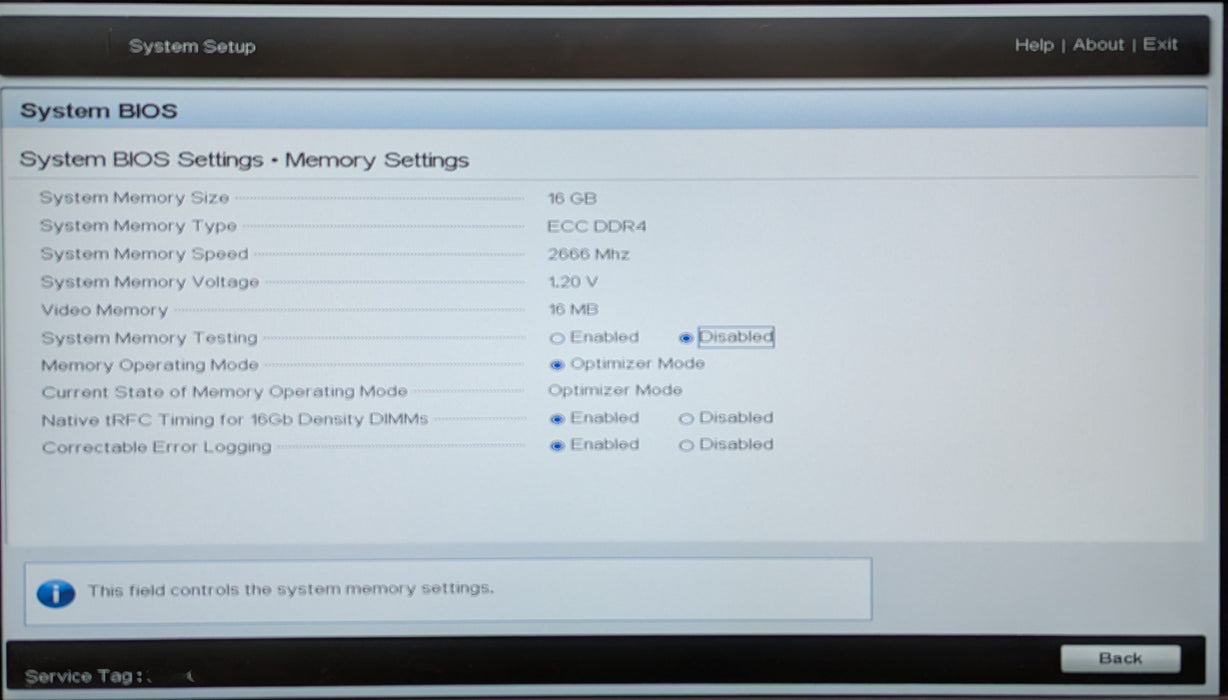Click the ECC DDR4 value

[597, 227]
